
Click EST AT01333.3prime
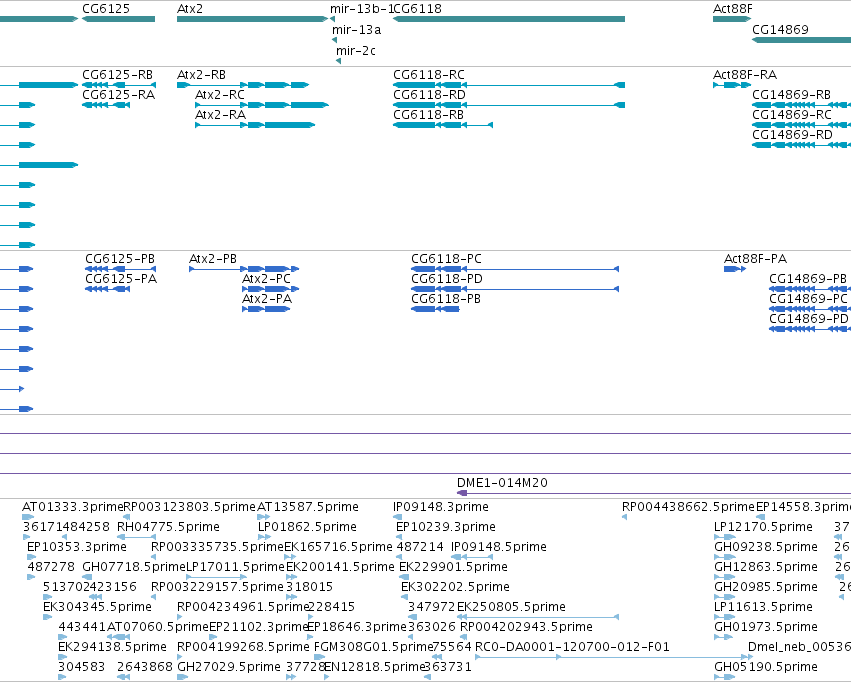73,506
